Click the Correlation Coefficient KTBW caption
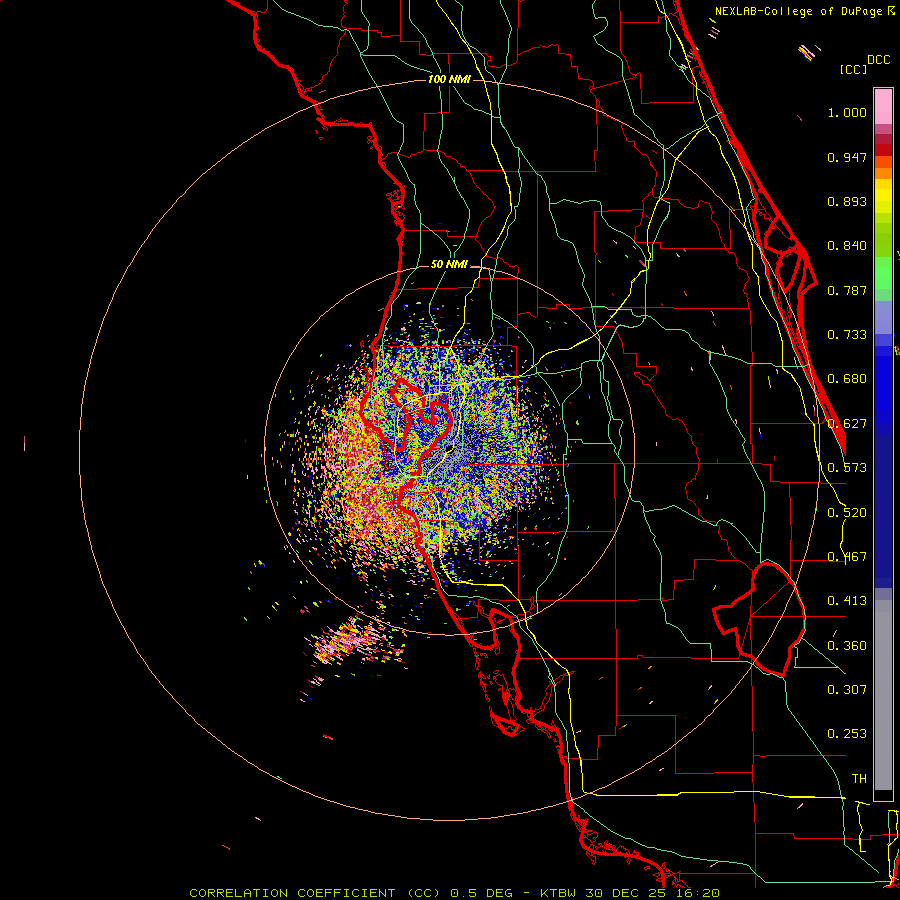900x900 pixels. pyautogui.click(x=454, y=893)
